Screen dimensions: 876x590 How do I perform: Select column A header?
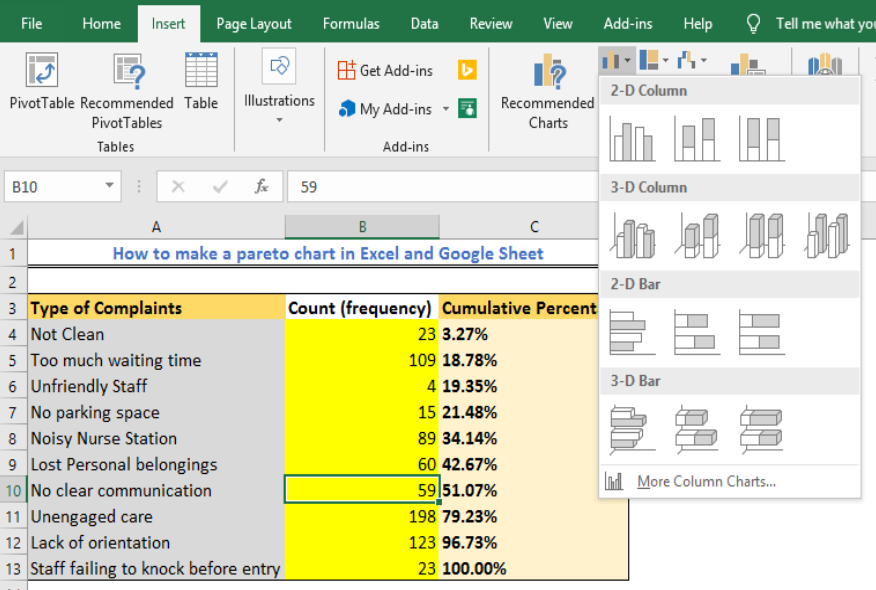[156, 227]
